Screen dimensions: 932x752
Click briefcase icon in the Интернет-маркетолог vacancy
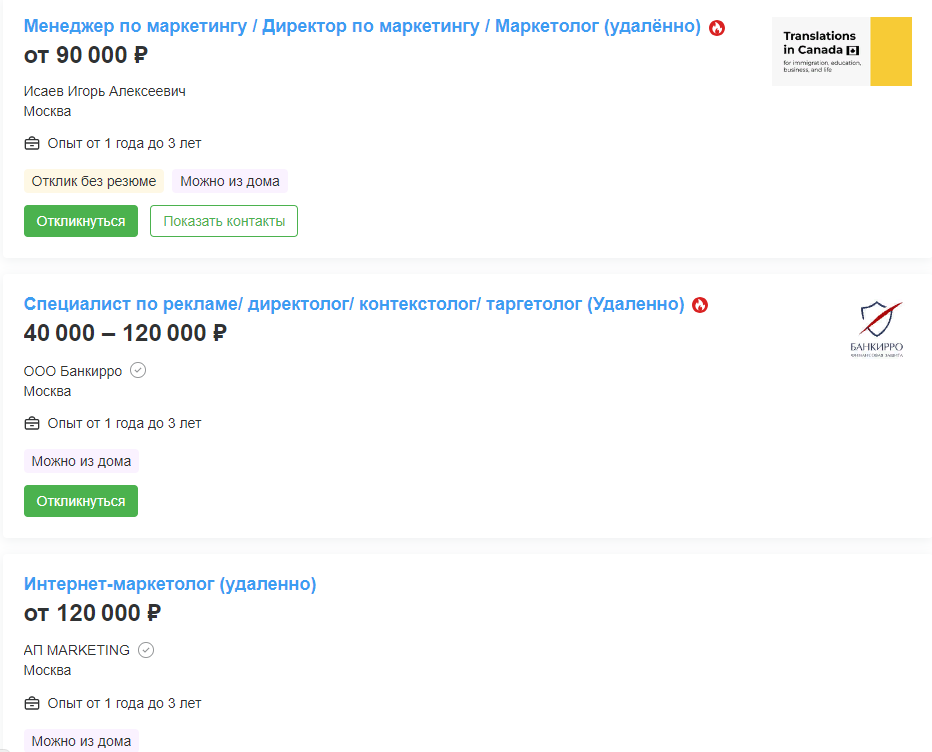[x=32, y=704]
